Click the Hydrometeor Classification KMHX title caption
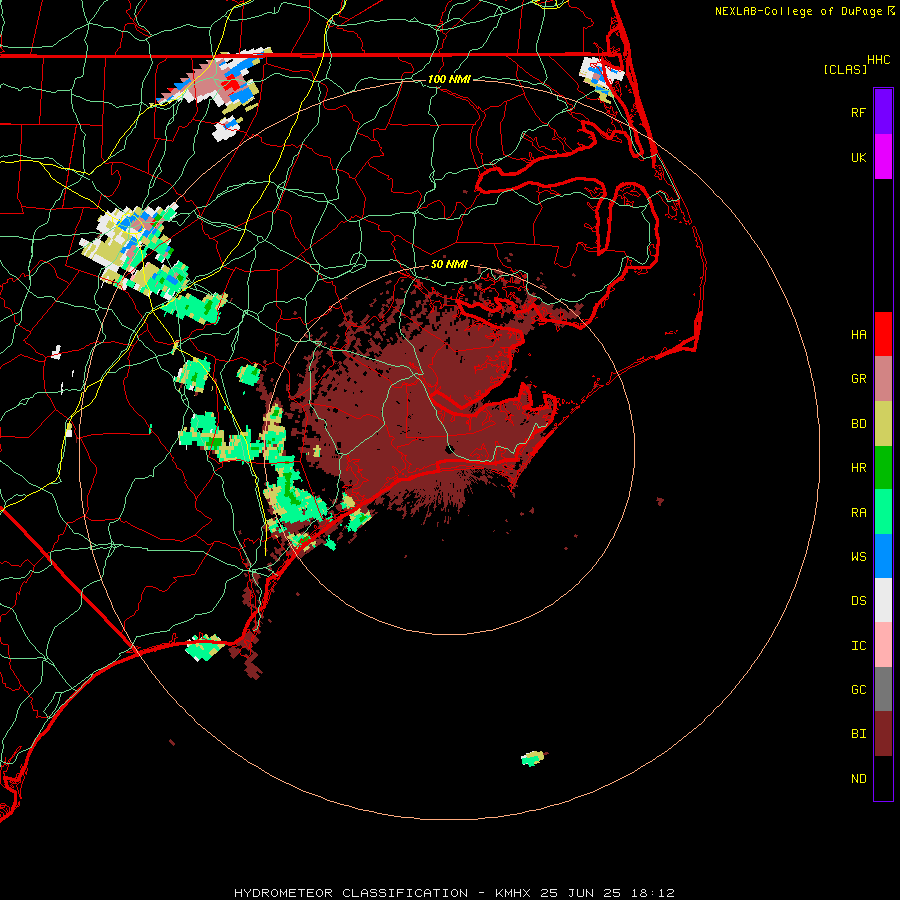 (x=454, y=893)
